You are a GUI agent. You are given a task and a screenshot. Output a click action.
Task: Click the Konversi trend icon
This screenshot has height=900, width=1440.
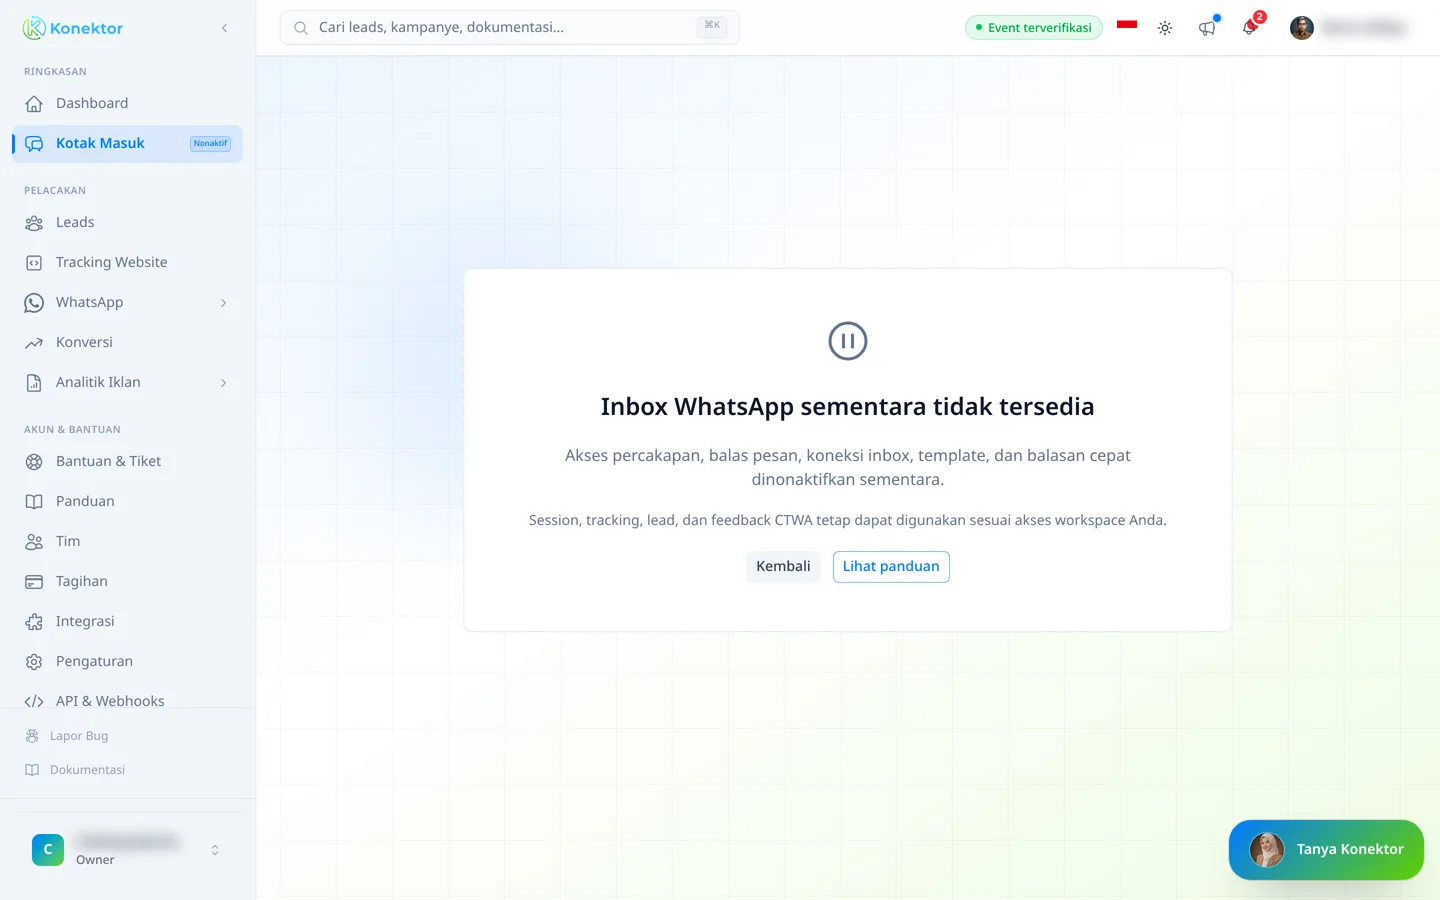pyautogui.click(x=34, y=343)
